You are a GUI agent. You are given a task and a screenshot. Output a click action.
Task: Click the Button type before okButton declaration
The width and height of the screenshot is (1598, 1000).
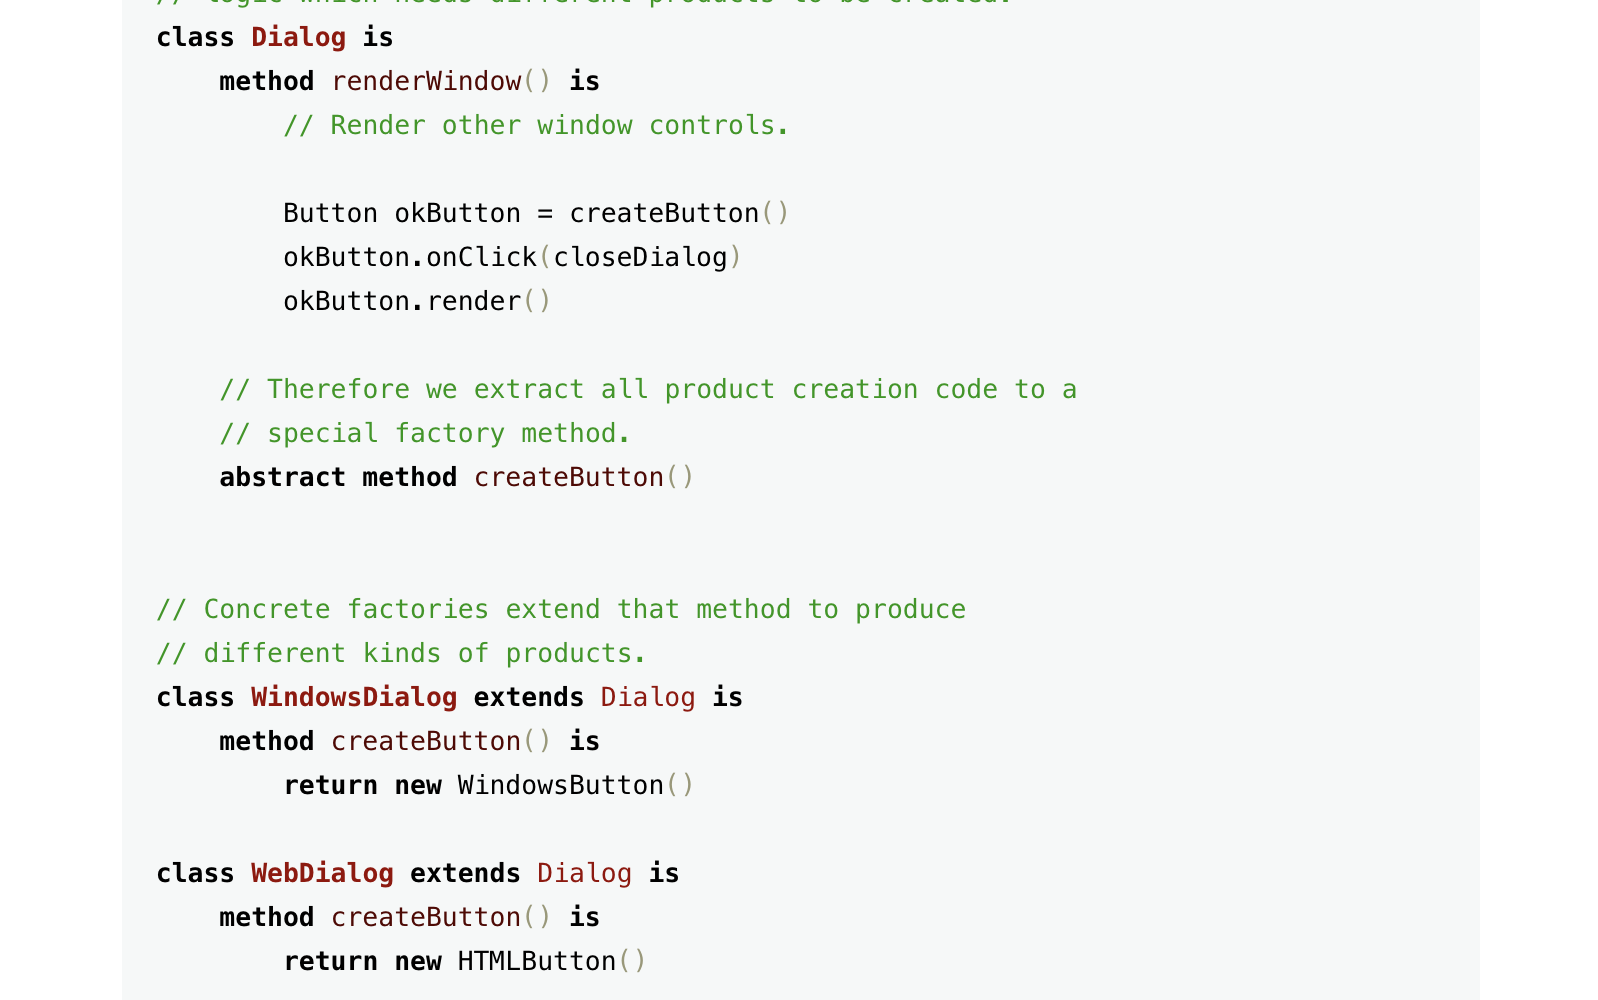[330, 214]
